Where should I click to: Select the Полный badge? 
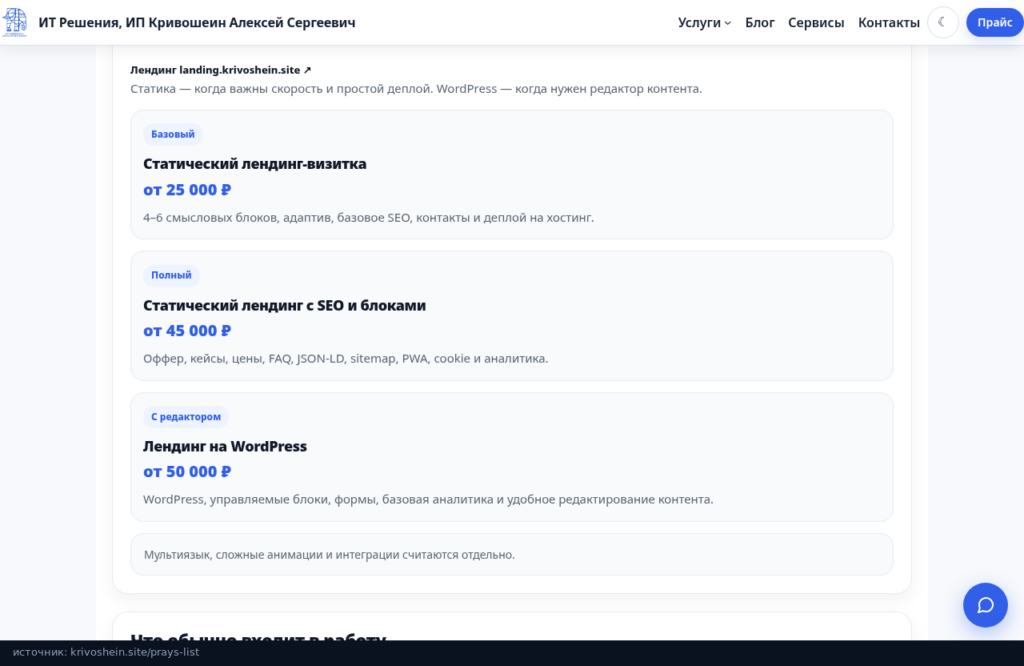click(171, 275)
